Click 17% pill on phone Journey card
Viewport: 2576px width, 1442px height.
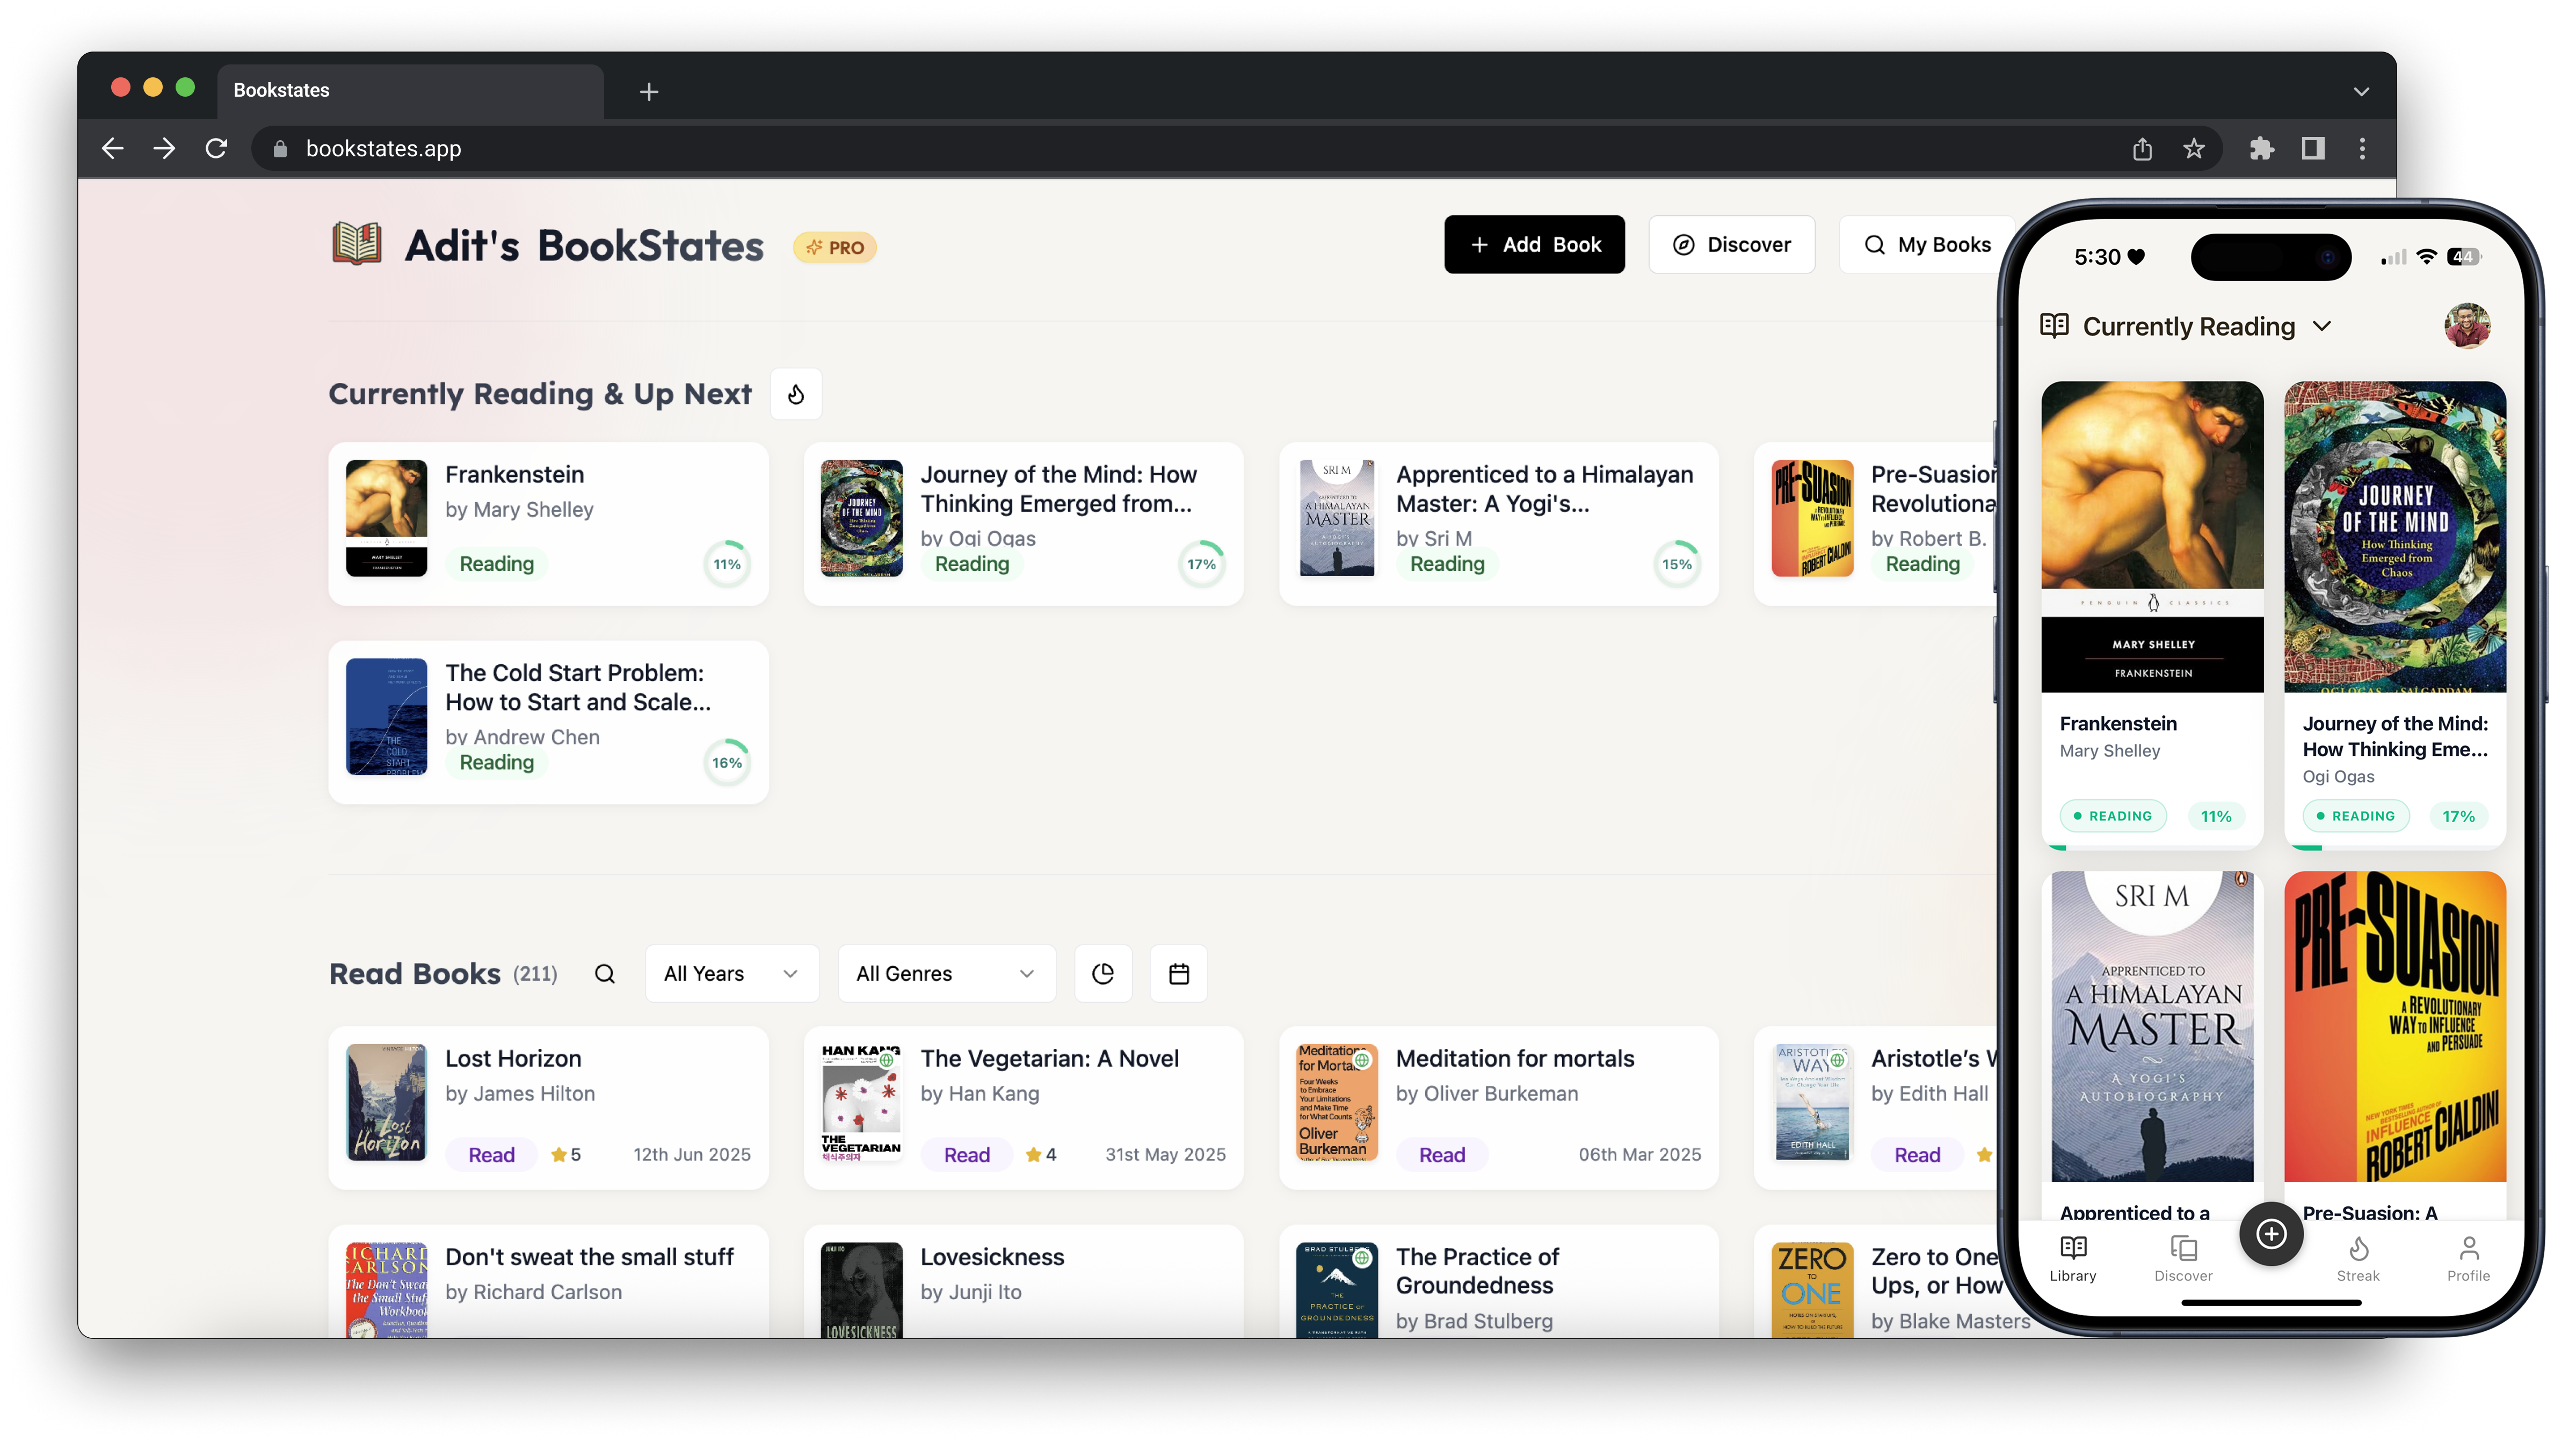click(2458, 816)
